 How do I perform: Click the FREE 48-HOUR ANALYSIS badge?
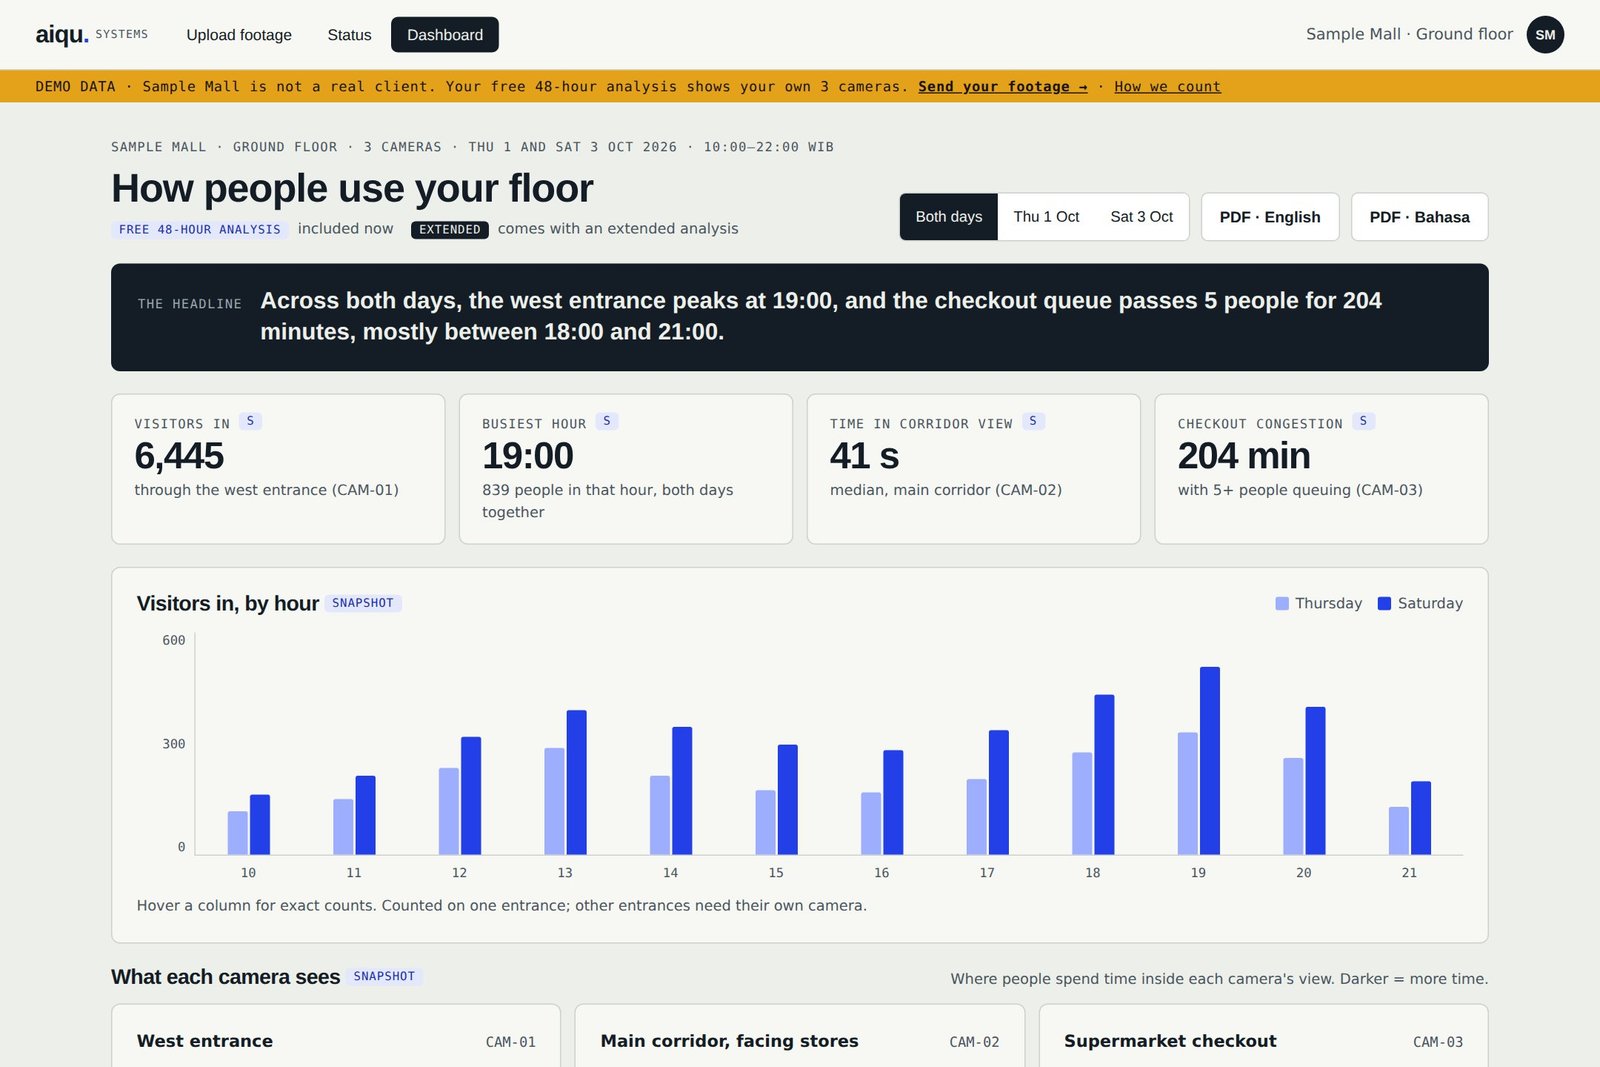(x=200, y=229)
